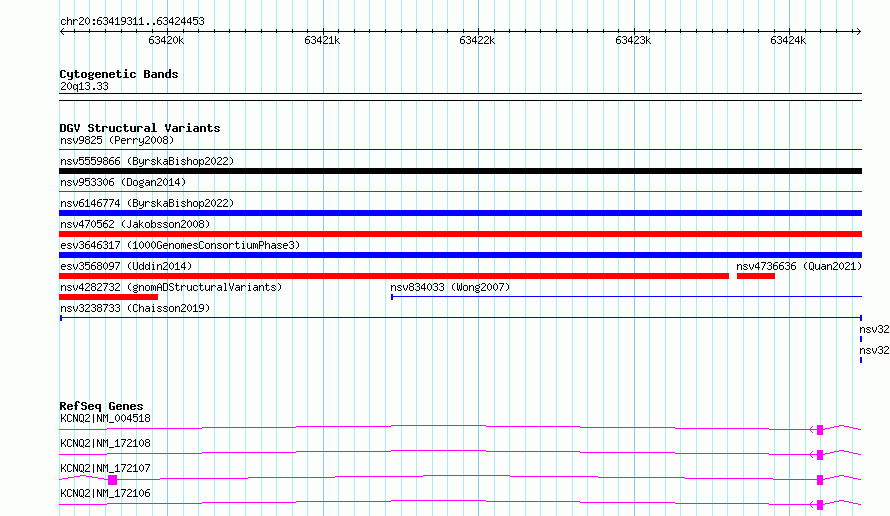Click the nsv4282732 (gnomADStructuralVariants) label

point(171,287)
